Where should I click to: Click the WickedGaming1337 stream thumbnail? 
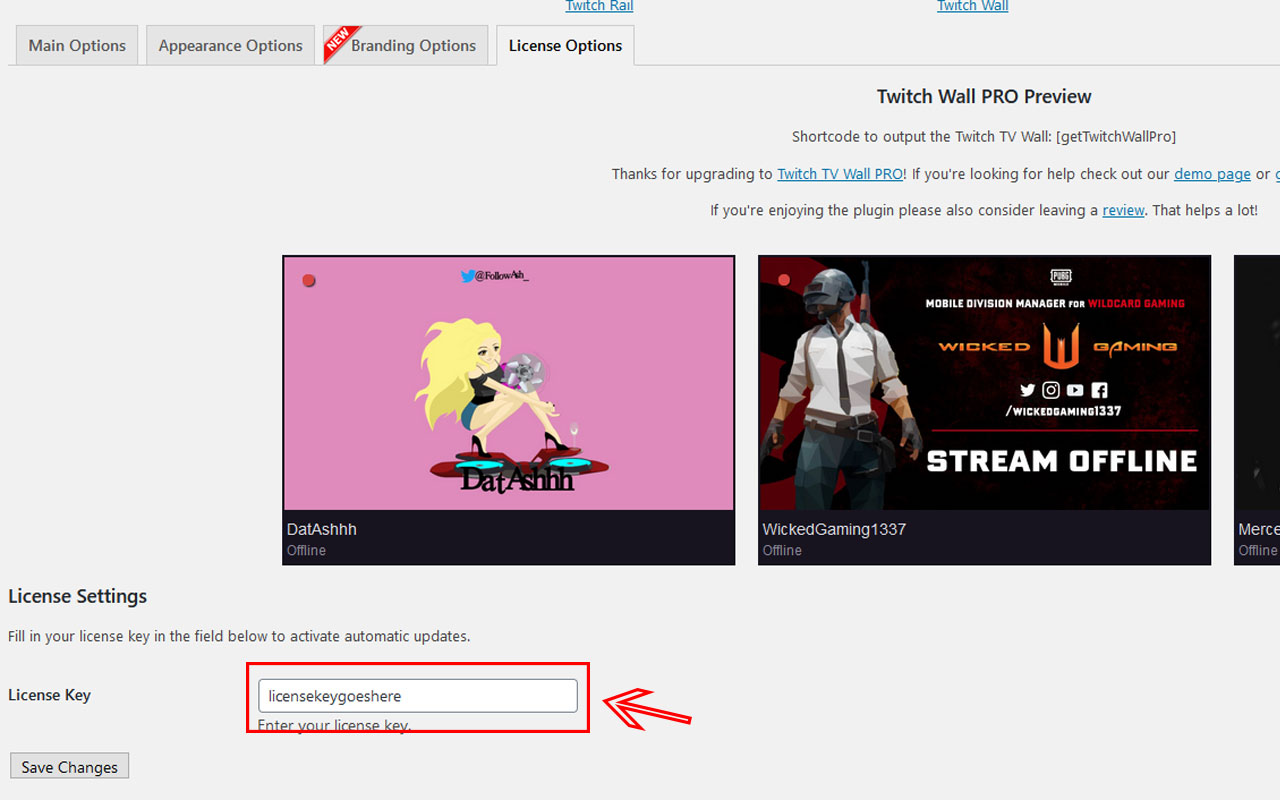point(984,383)
